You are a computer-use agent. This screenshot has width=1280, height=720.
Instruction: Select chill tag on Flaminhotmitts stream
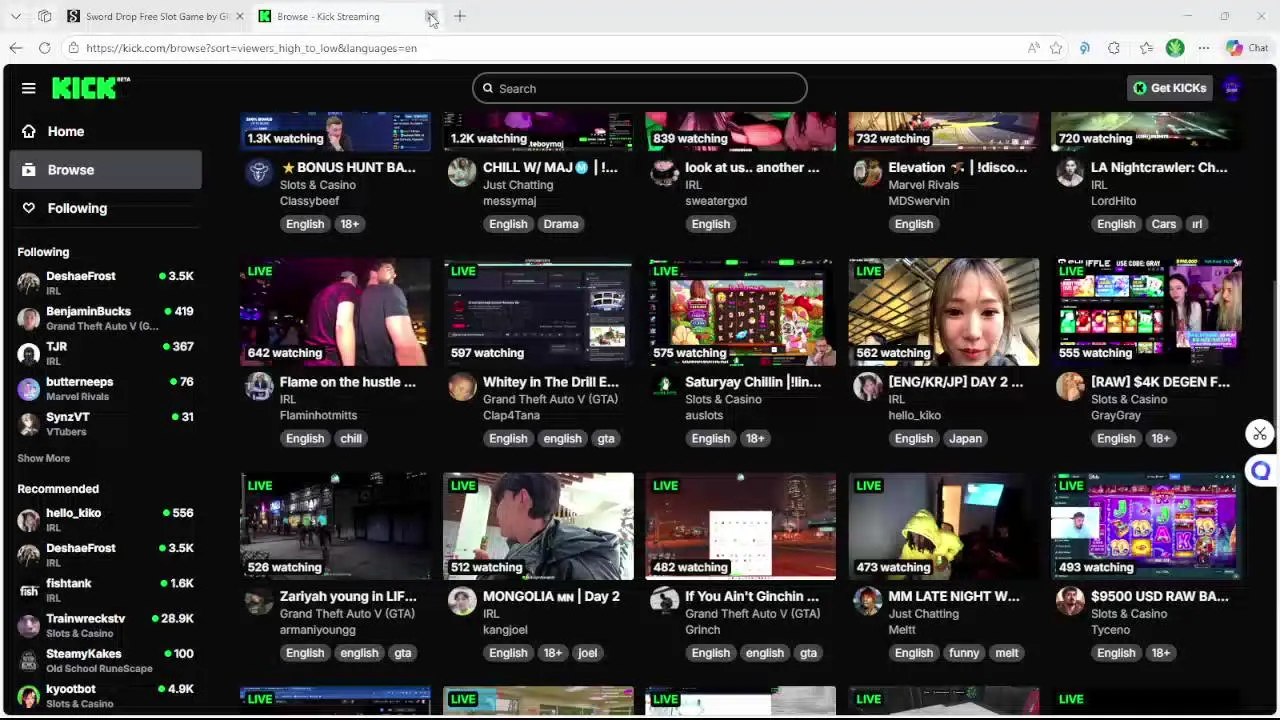tap(351, 438)
